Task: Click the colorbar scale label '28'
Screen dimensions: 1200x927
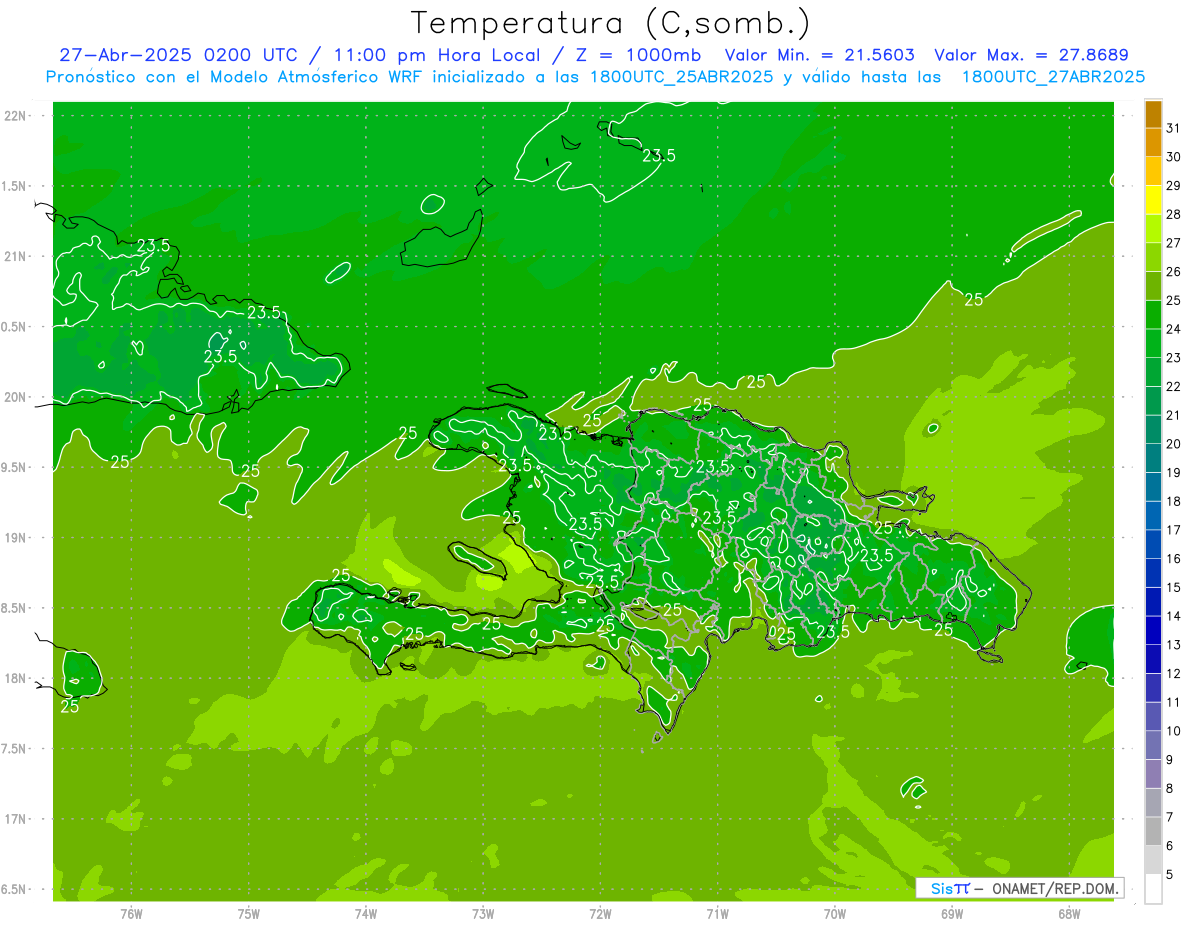Action: click(x=1174, y=214)
